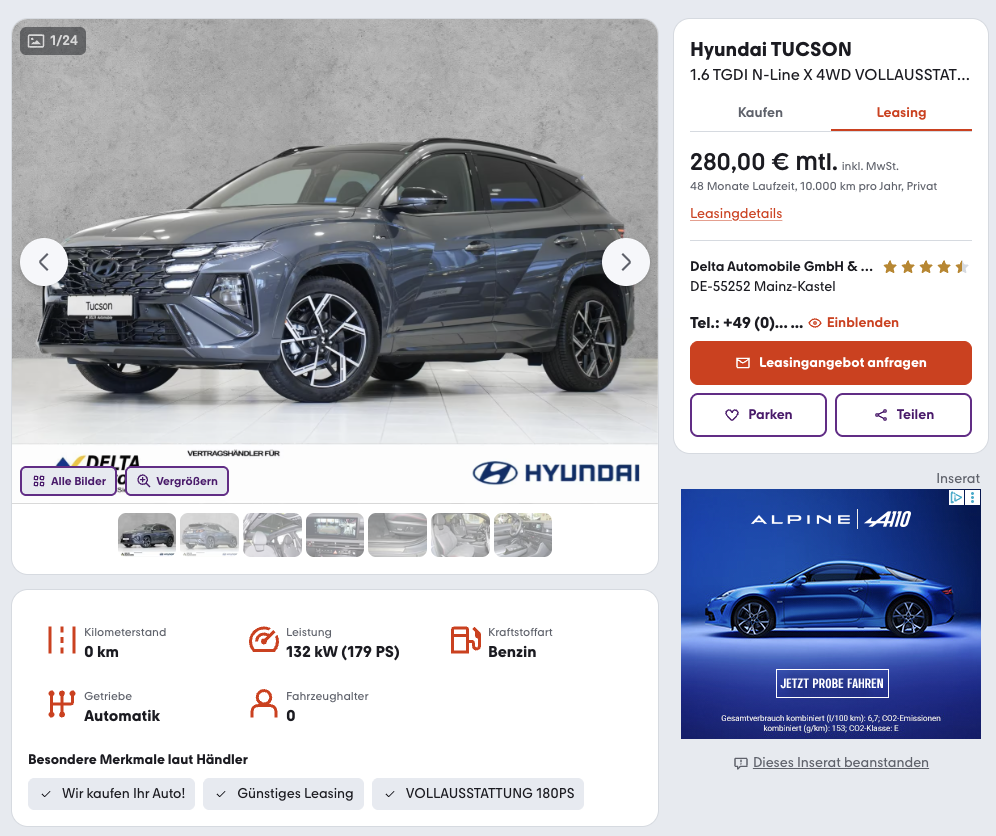Share listing with Teilen button
Image resolution: width=996 pixels, height=836 pixels.
coord(903,415)
